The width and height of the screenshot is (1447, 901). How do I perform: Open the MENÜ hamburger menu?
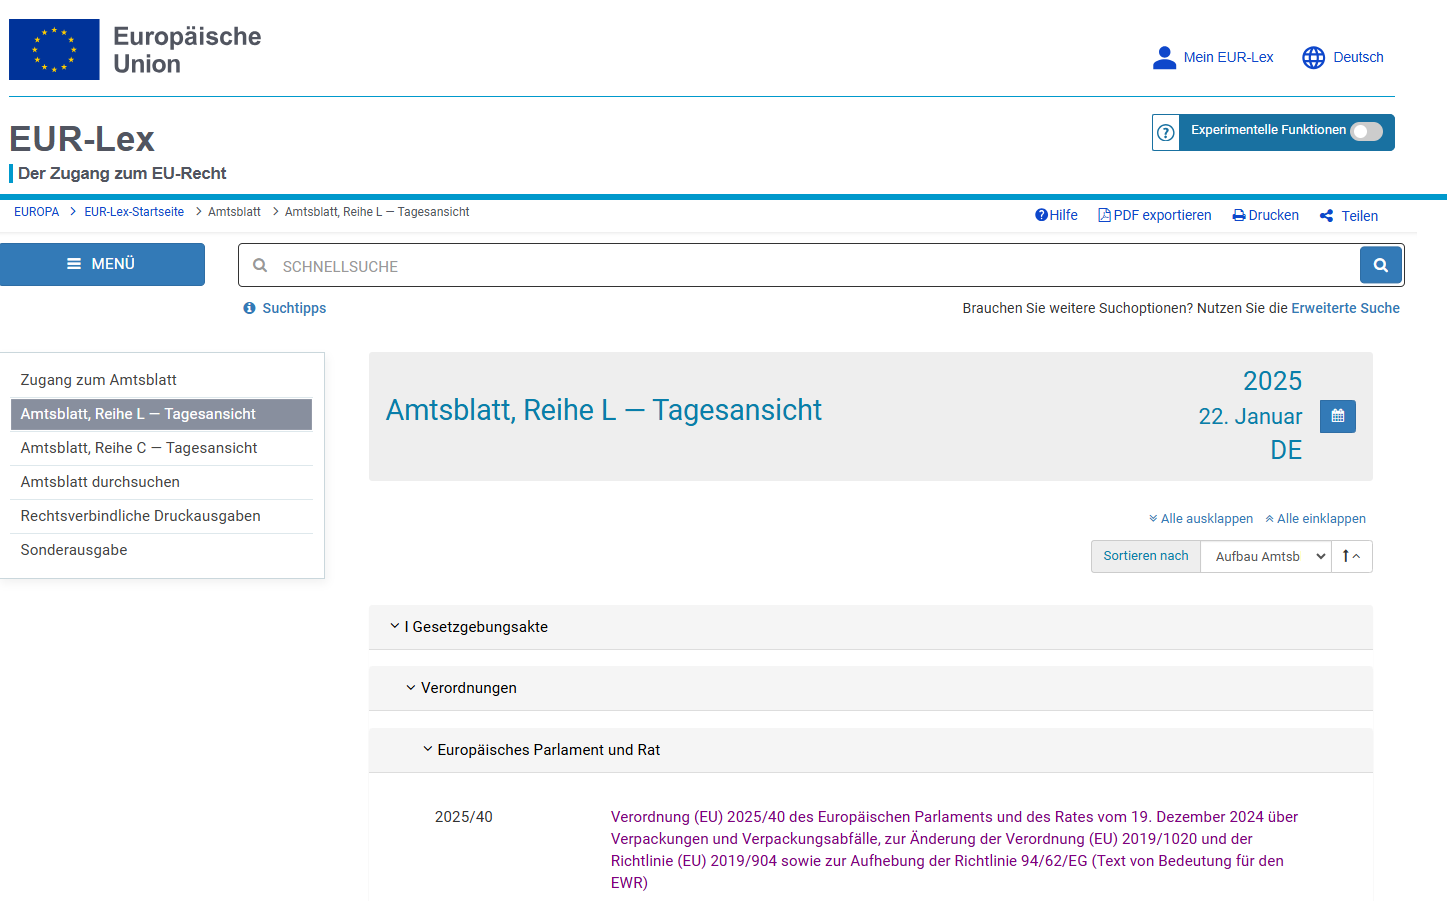102,264
